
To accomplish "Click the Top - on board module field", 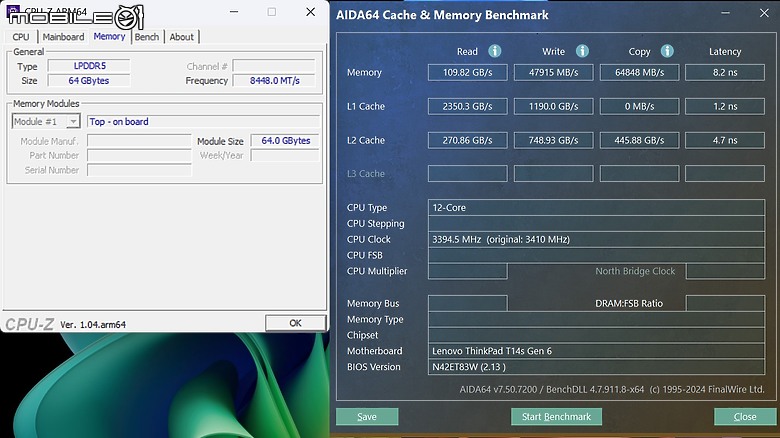I will (x=203, y=121).
